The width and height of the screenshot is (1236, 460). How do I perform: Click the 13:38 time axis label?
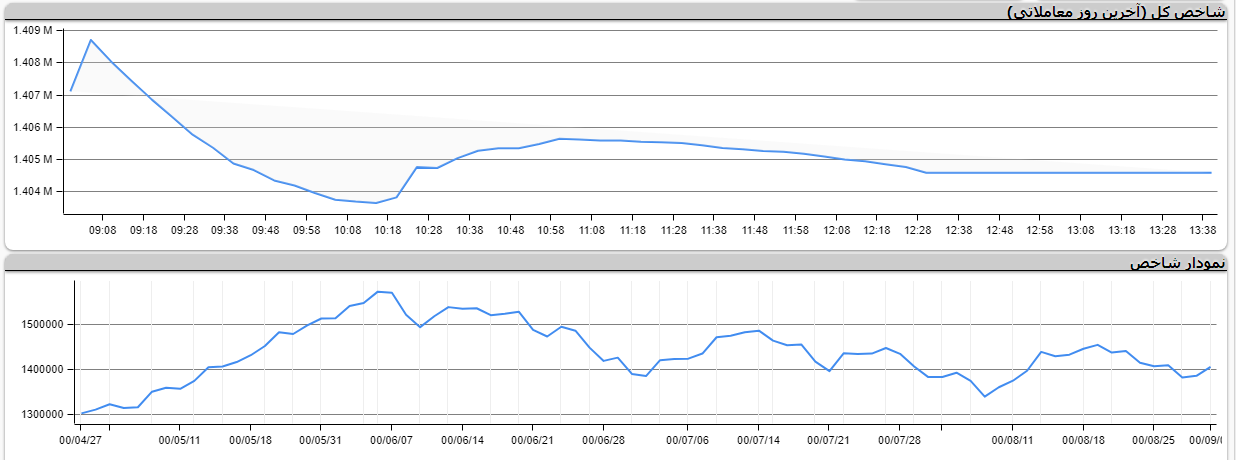click(1203, 229)
